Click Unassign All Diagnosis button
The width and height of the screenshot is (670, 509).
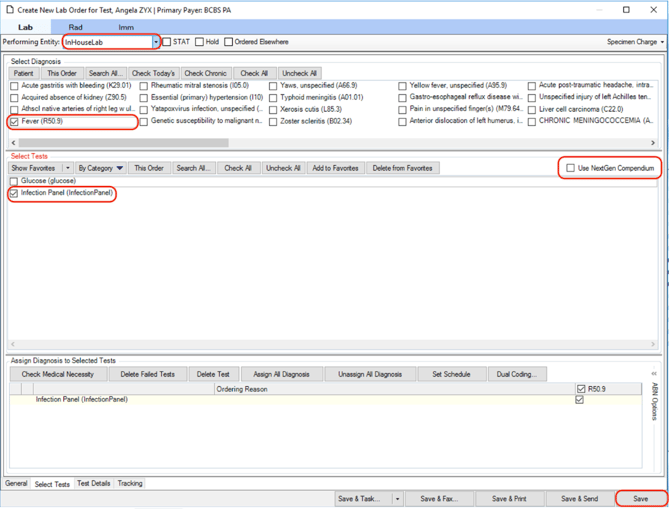(x=370, y=374)
